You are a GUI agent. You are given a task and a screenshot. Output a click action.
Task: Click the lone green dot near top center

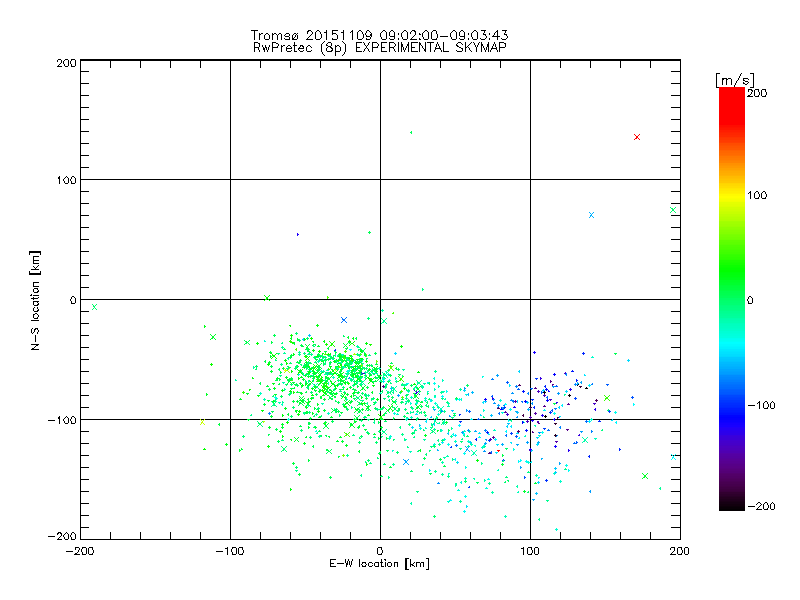[411, 133]
